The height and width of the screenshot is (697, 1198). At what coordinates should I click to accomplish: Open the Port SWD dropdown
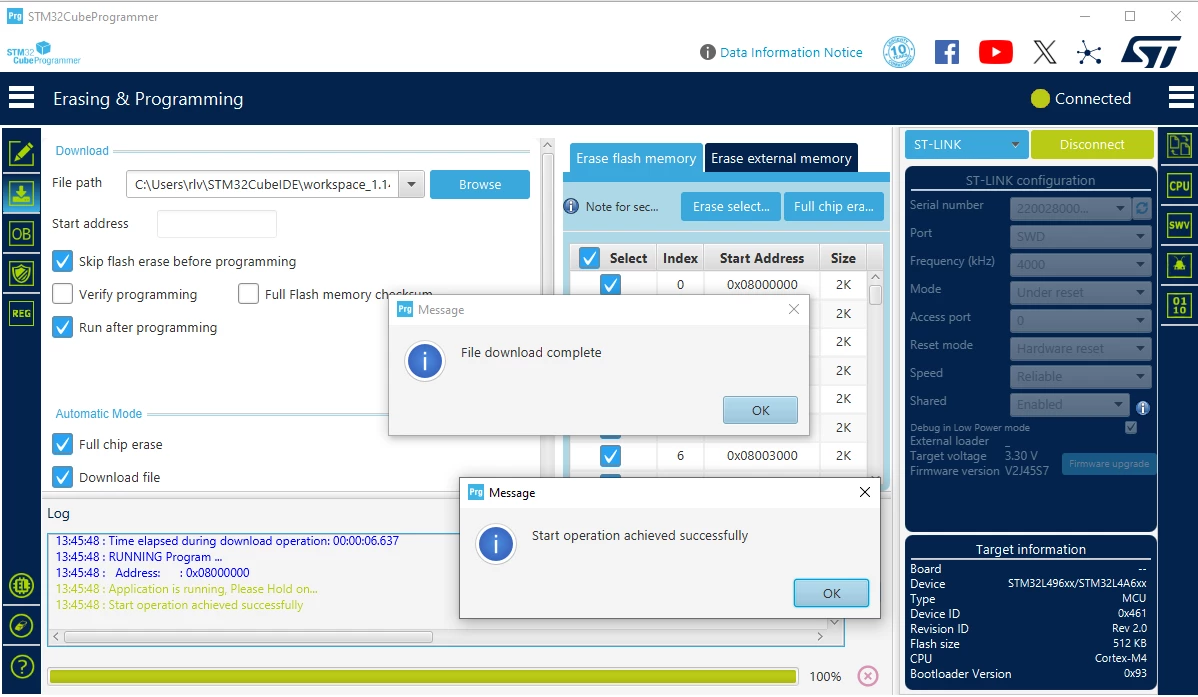(1080, 236)
